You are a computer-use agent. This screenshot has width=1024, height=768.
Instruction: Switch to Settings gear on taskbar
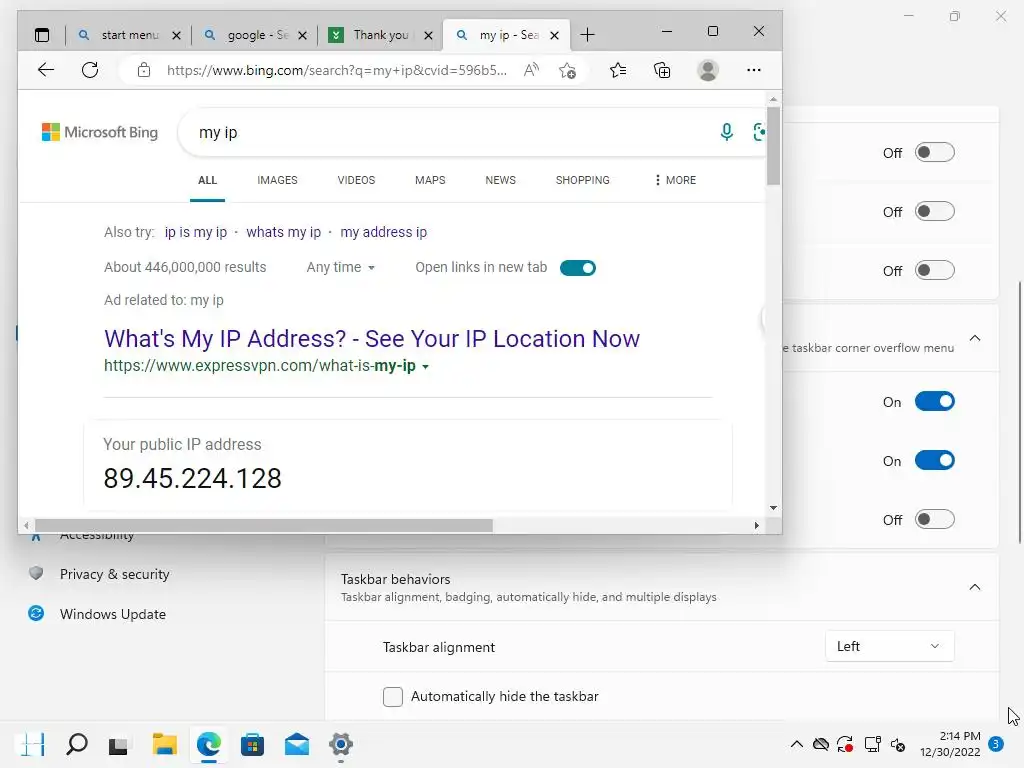(x=340, y=744)
